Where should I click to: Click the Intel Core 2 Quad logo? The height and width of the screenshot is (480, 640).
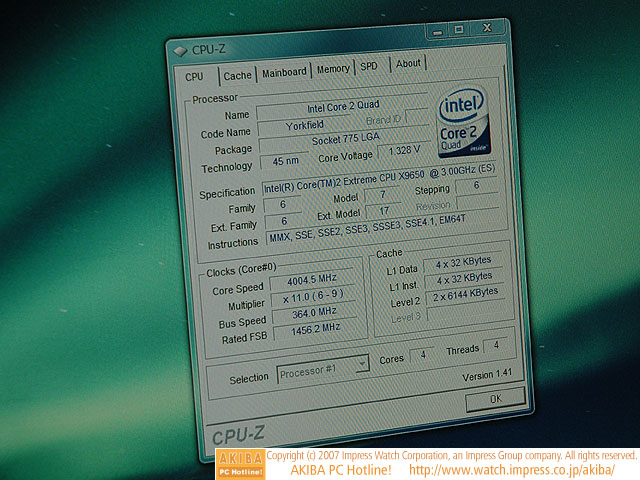pyautogui.click(x=463, y=122)
